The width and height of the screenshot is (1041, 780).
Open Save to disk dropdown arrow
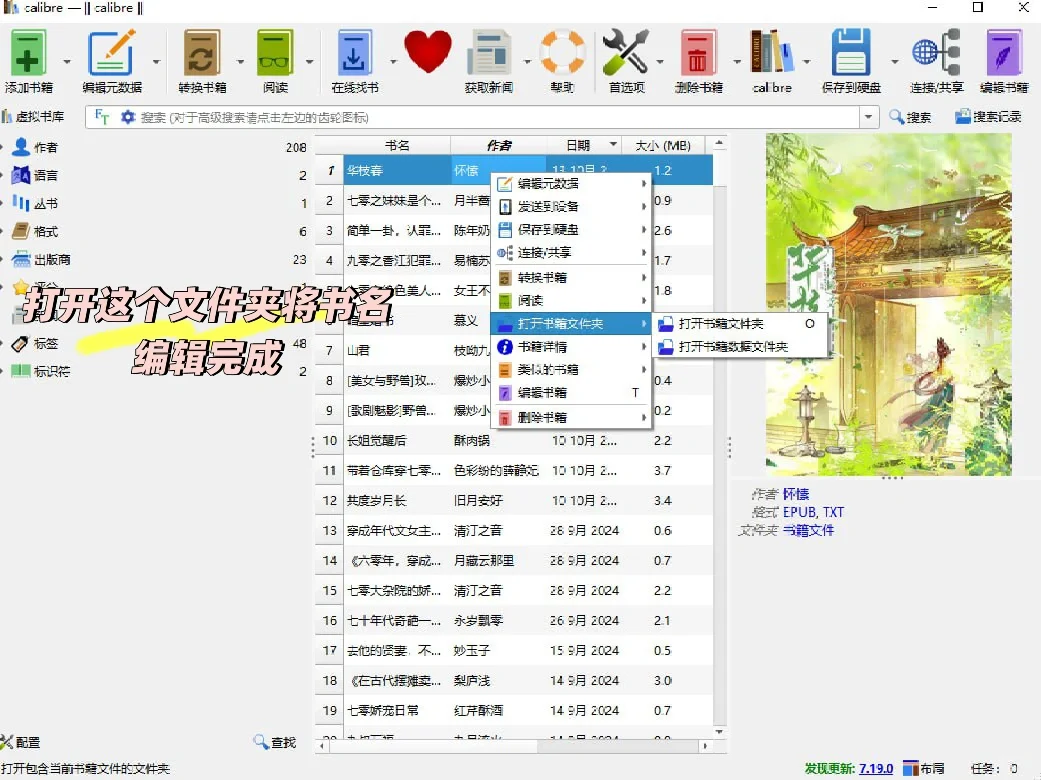pyautogui.click(x=894, y=62)
